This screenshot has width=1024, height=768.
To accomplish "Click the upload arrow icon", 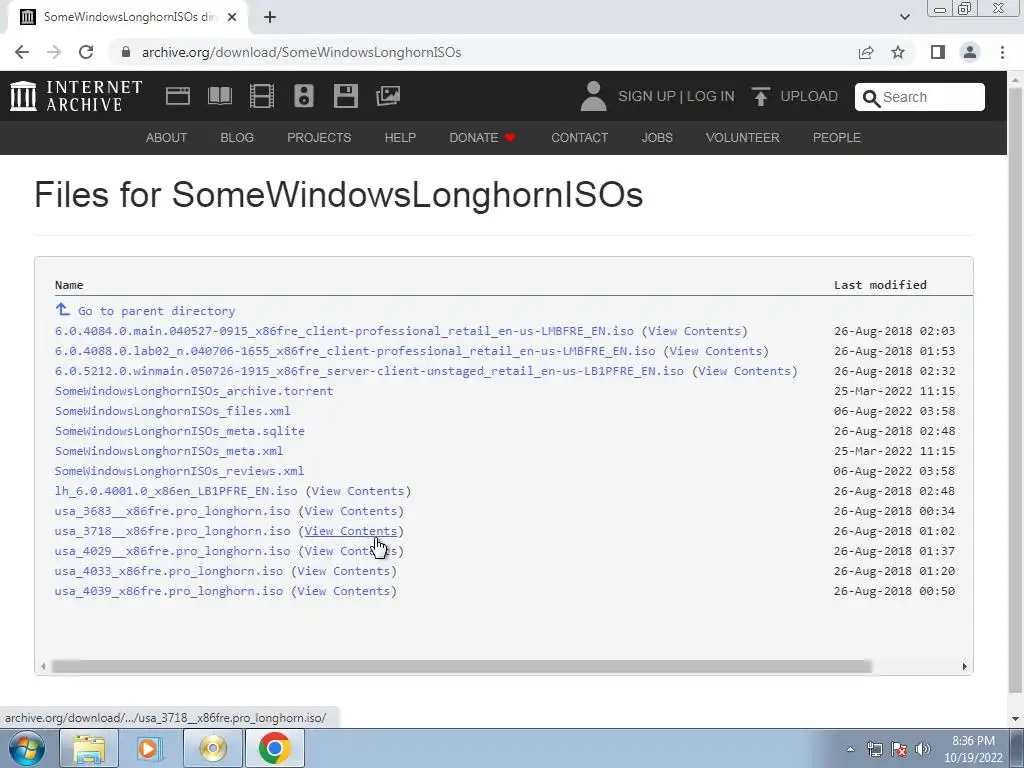I will (760, 96).
